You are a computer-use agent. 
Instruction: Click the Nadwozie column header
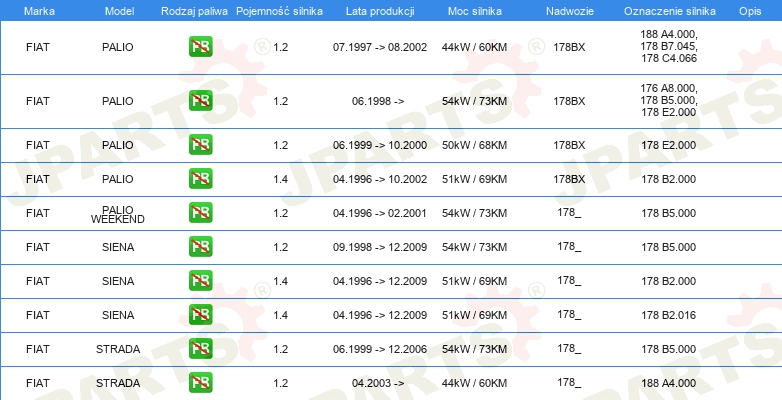coord(569,11)
